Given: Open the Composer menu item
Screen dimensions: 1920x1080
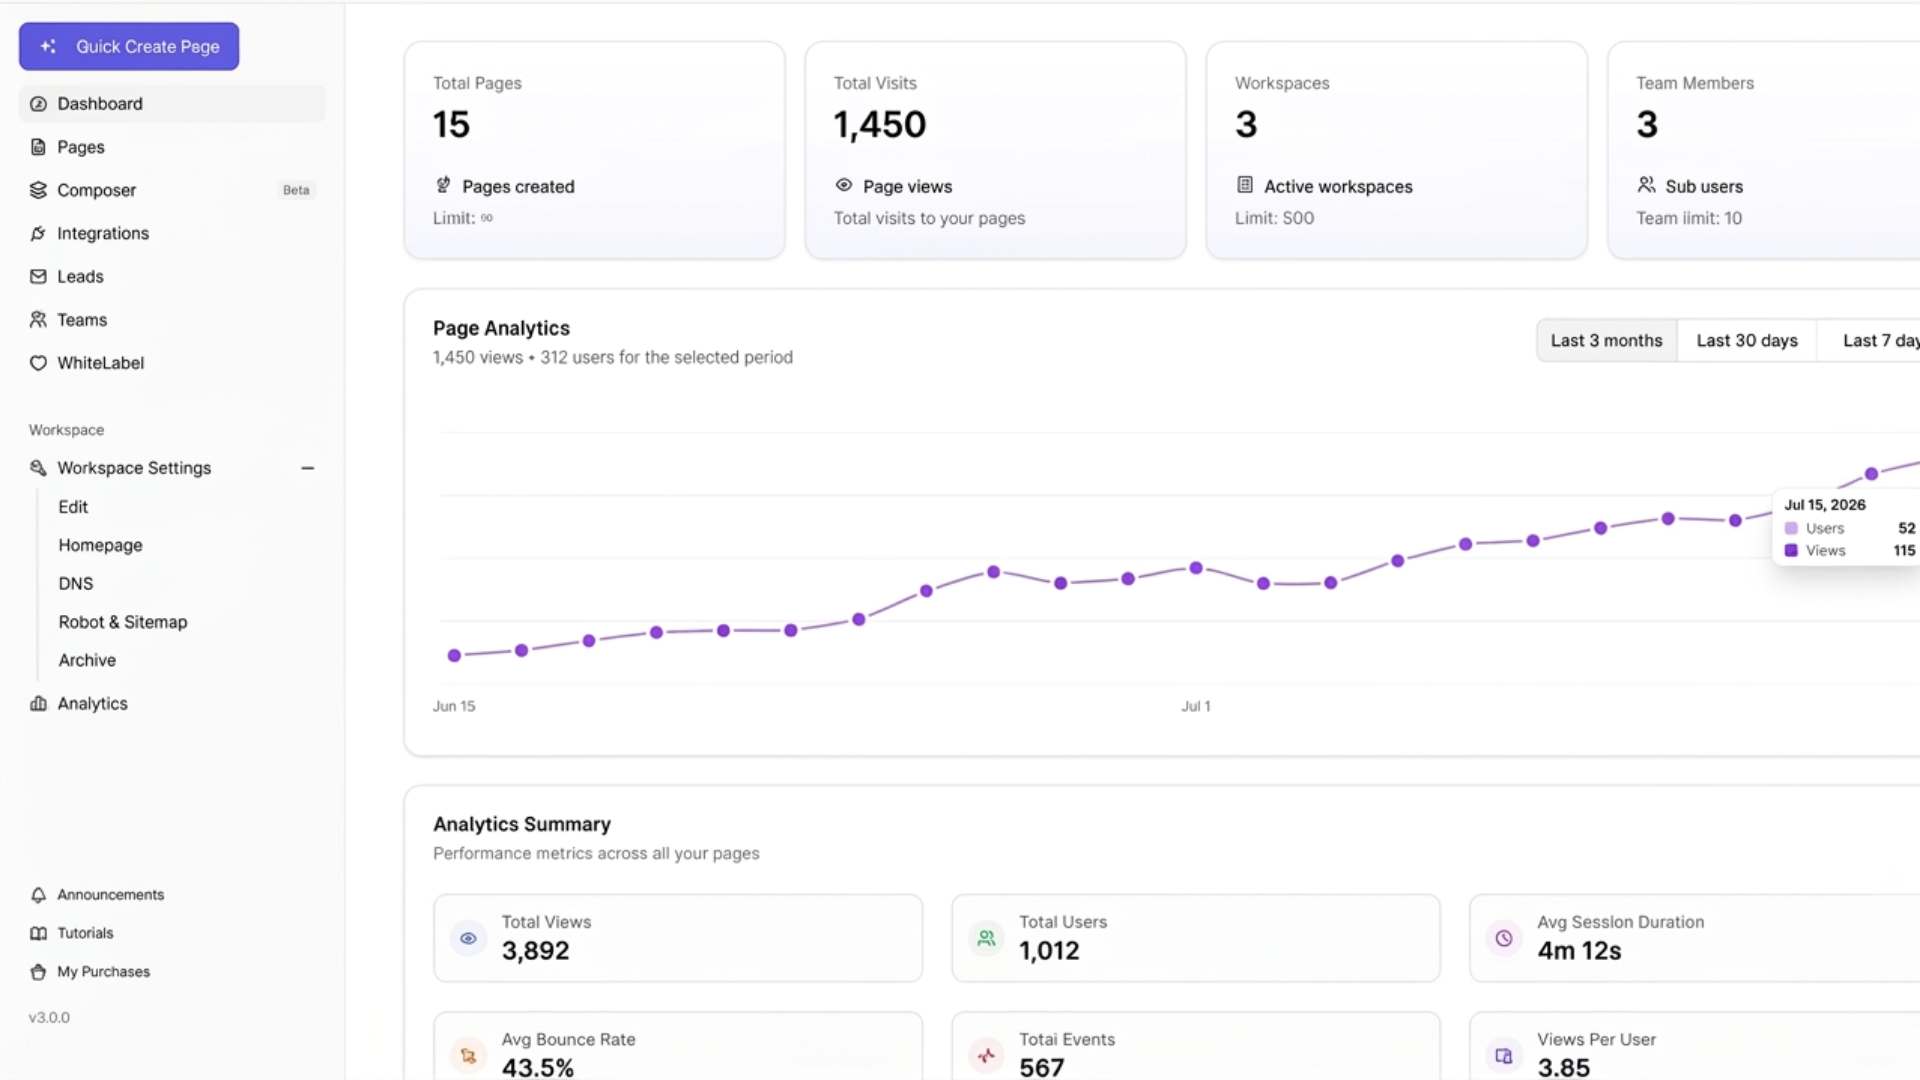Looking at the screenshot, I should tap(172, 190).
